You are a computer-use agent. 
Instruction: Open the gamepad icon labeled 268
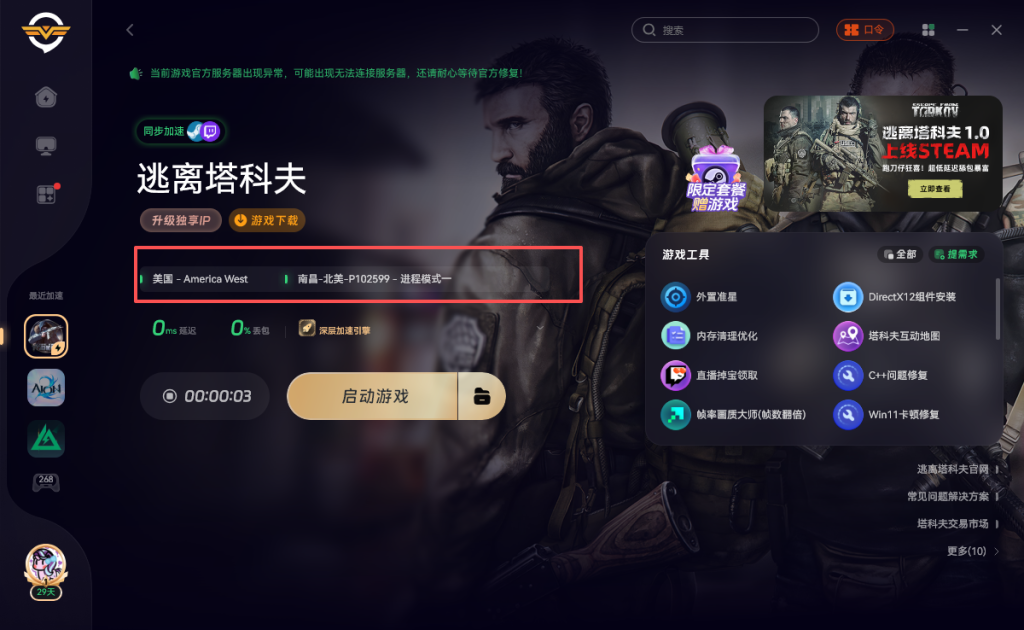coord(46,482)
